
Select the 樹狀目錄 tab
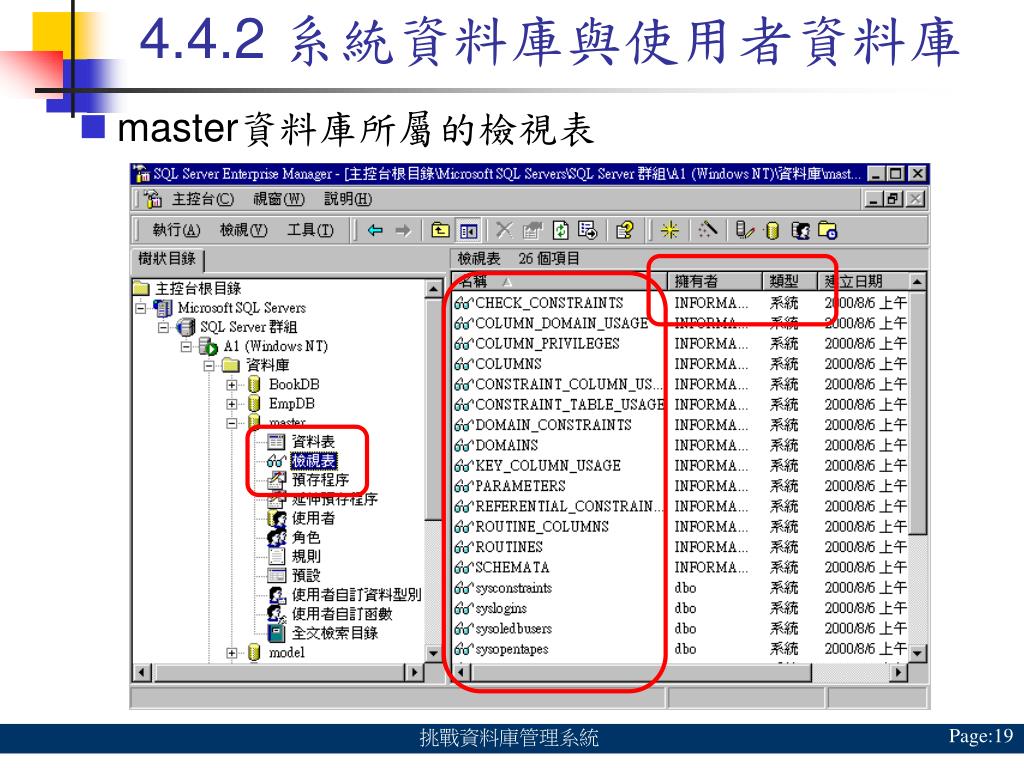(167, 259)
